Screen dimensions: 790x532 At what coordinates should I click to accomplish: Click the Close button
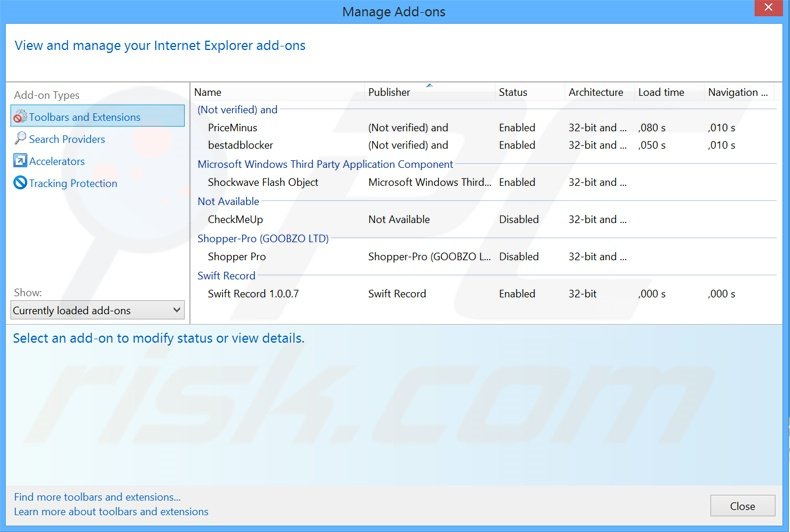742,506
